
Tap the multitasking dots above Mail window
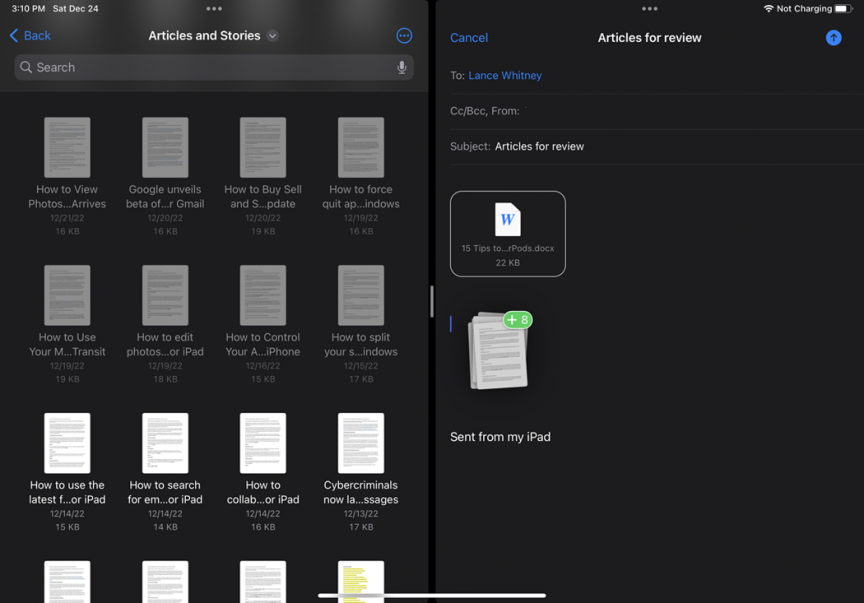click(649, 9)
